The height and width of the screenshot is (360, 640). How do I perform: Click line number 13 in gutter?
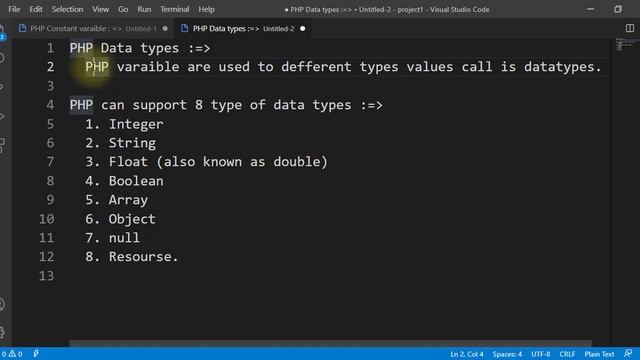(x=46, y=276)
